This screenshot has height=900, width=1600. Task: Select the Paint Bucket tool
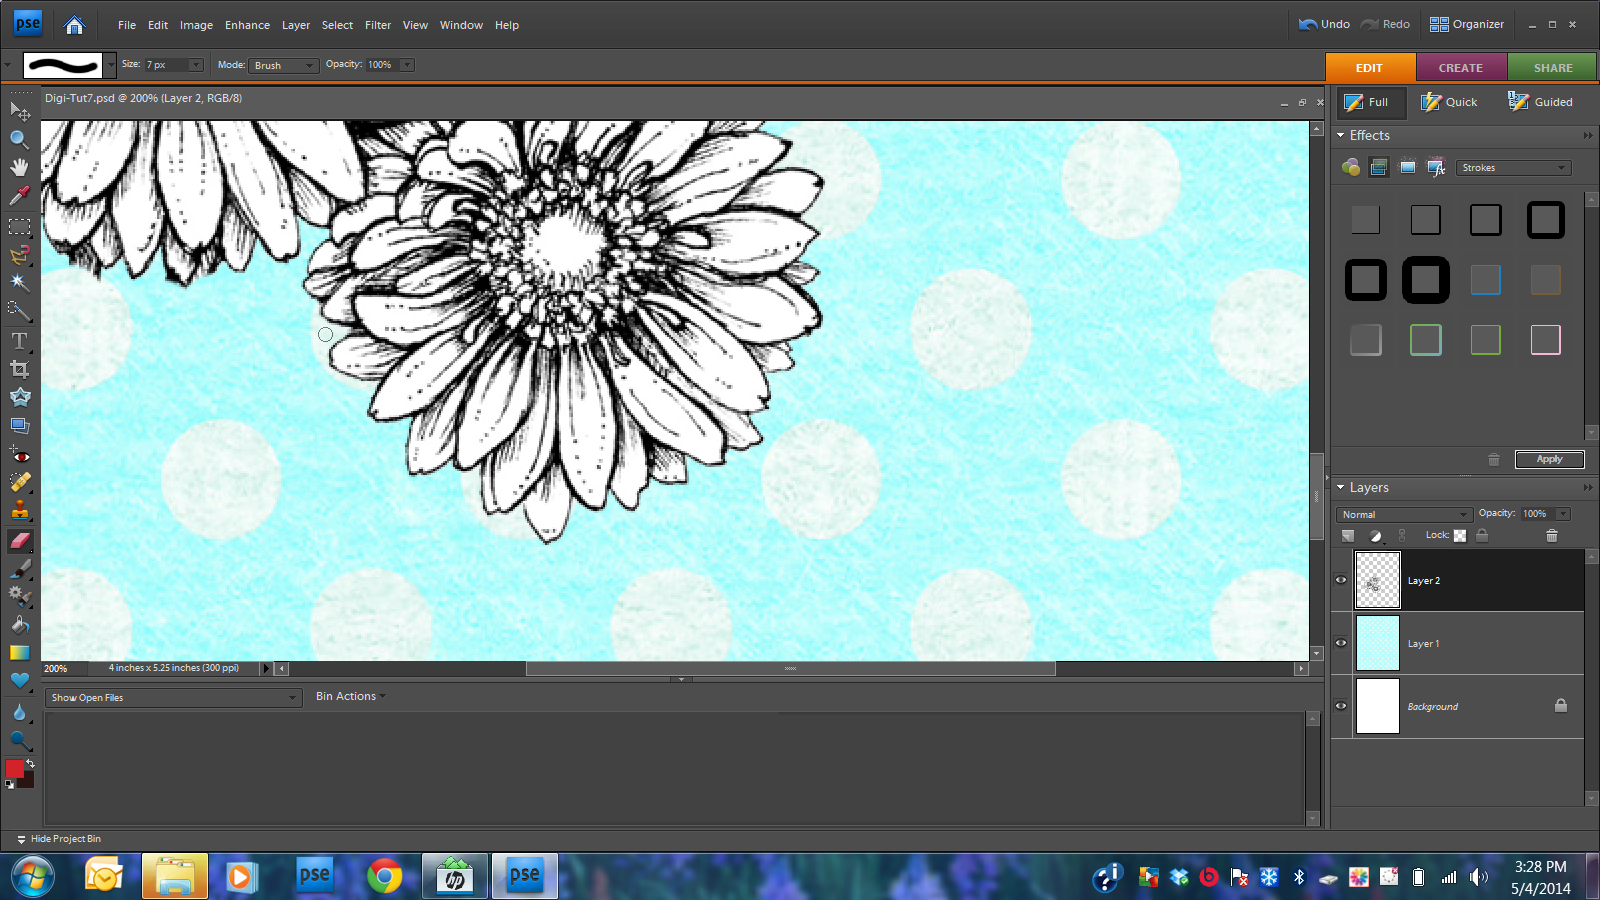point(19,625)
